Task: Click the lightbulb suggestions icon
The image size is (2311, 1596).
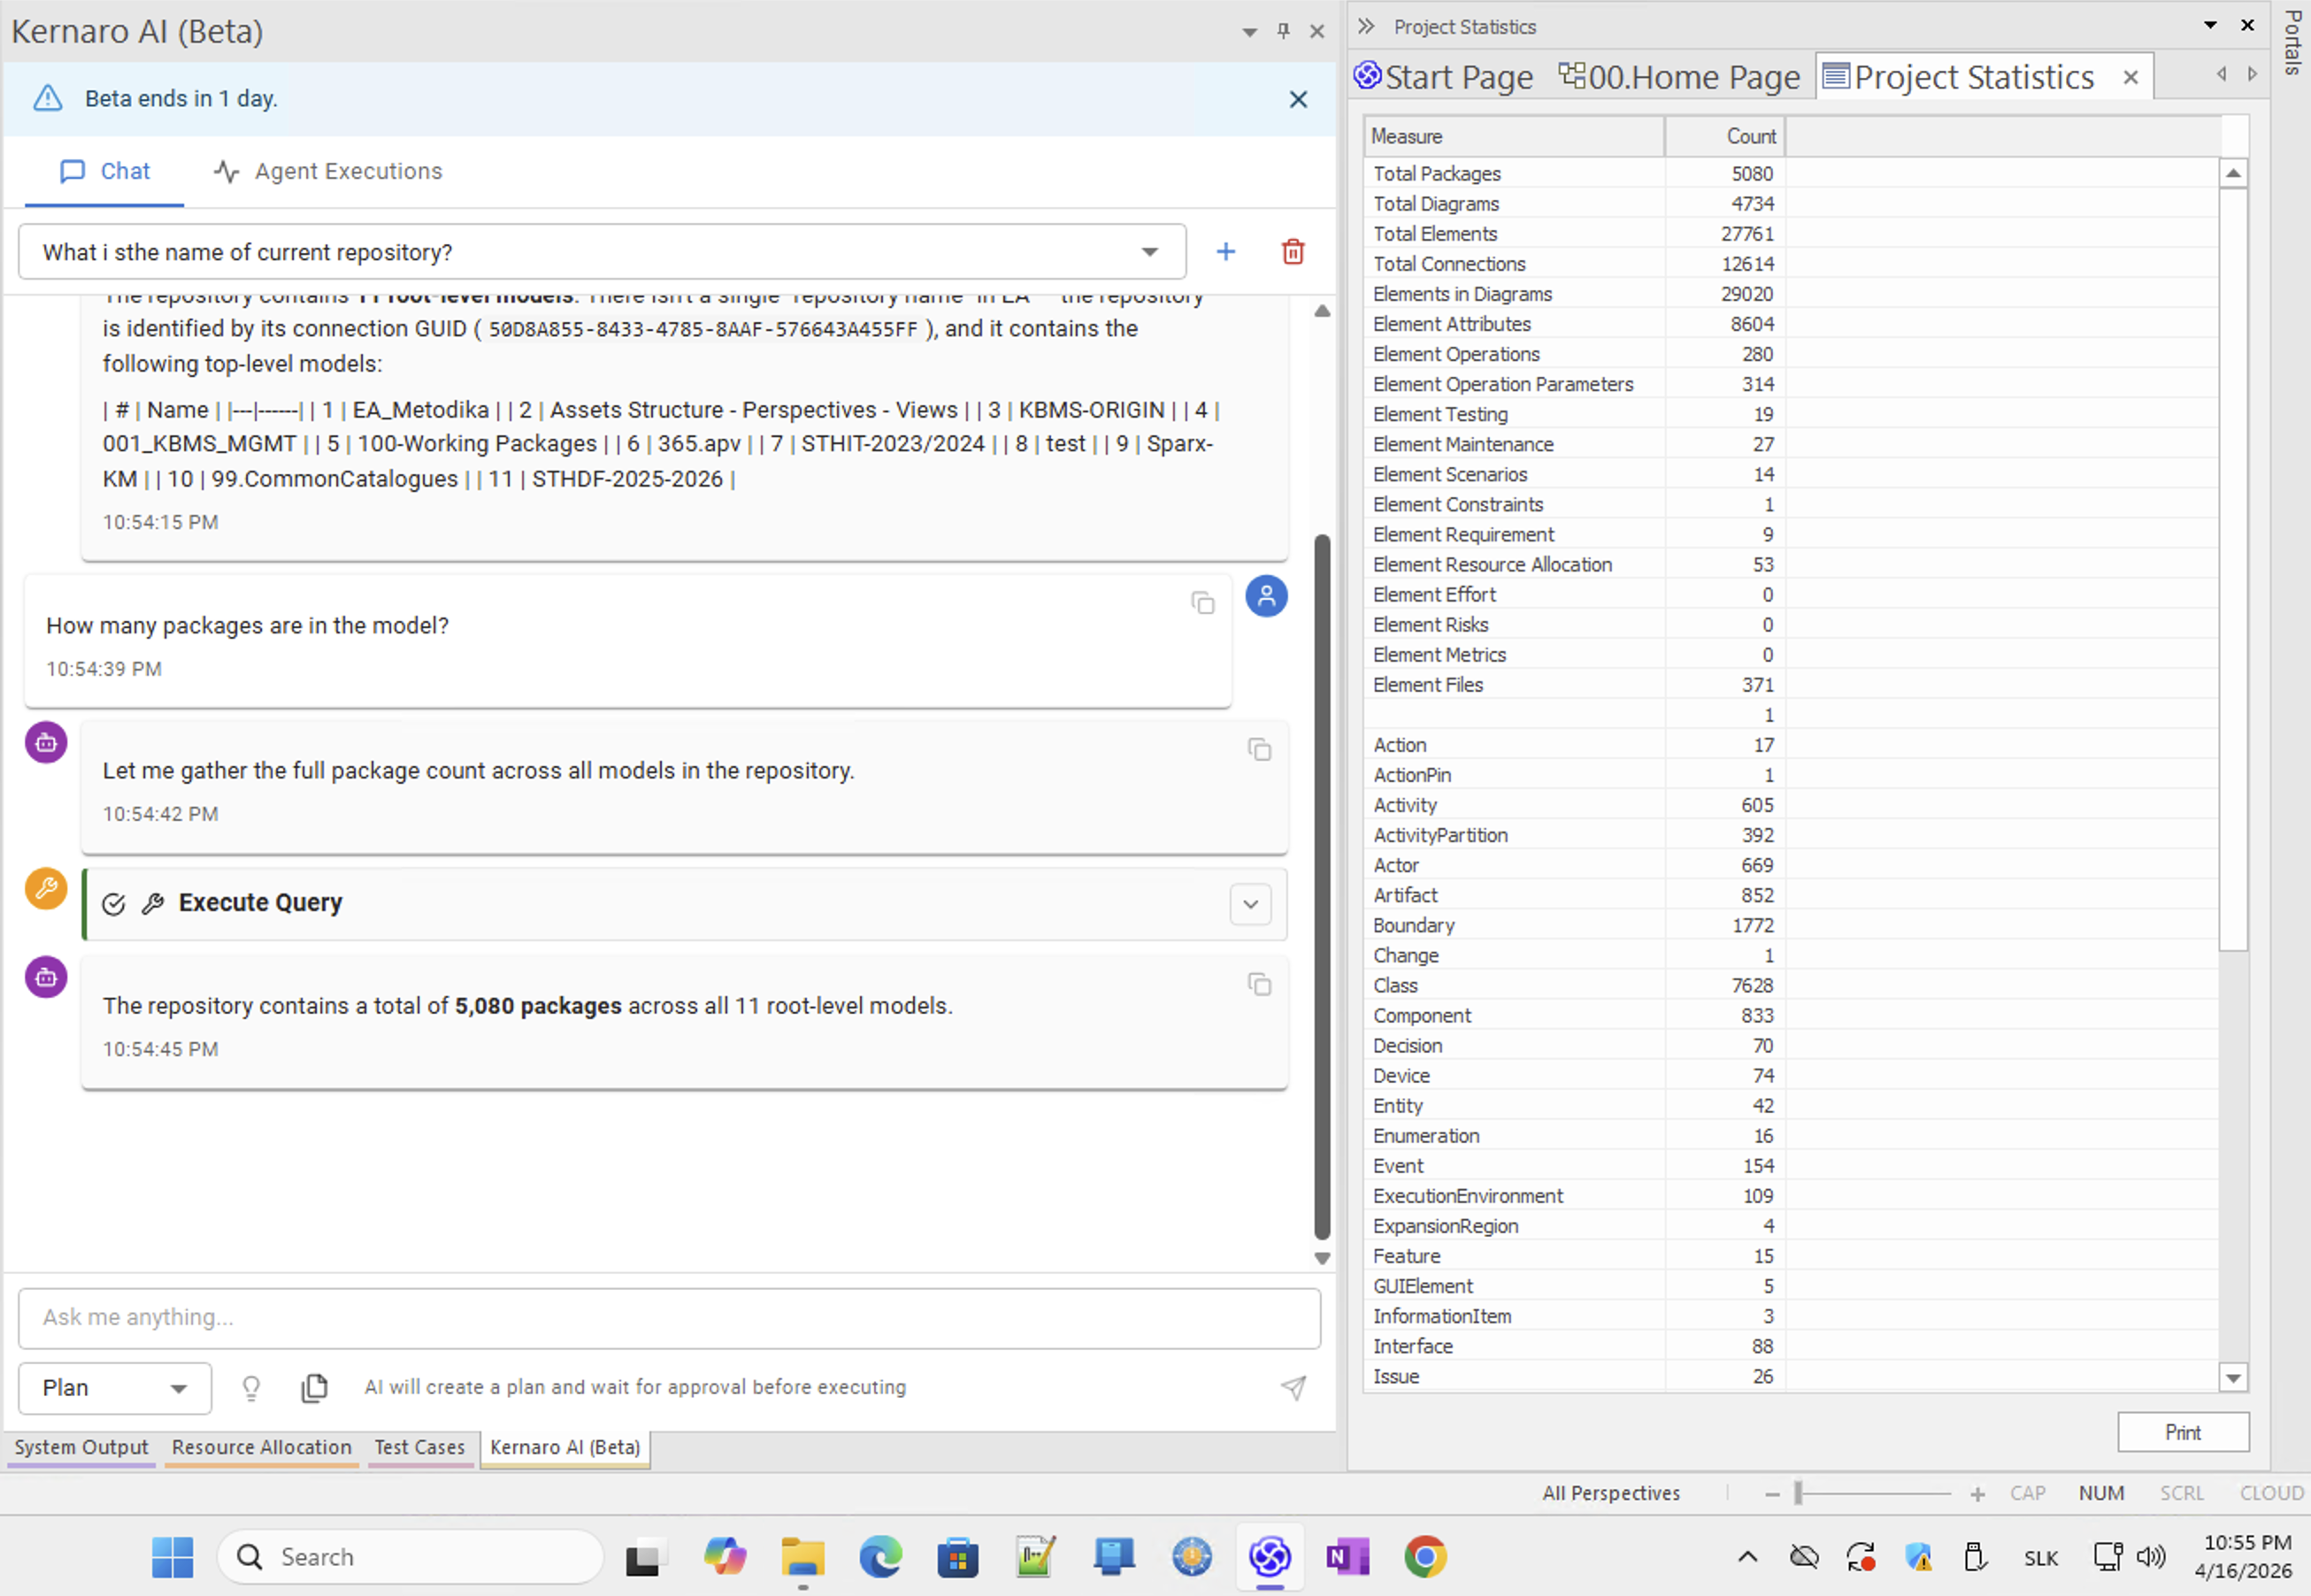Action: (251, 1387)
